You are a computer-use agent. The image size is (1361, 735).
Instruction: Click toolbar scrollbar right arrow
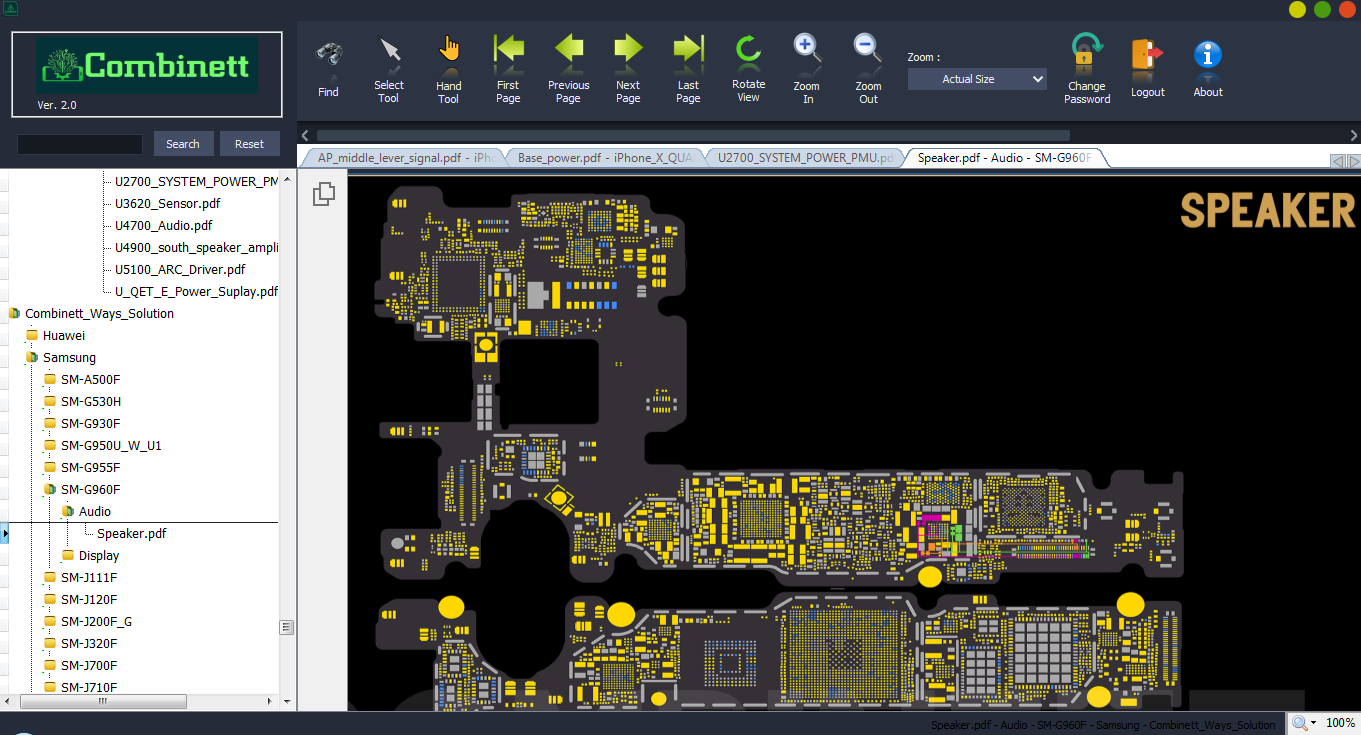[1353, 135]
